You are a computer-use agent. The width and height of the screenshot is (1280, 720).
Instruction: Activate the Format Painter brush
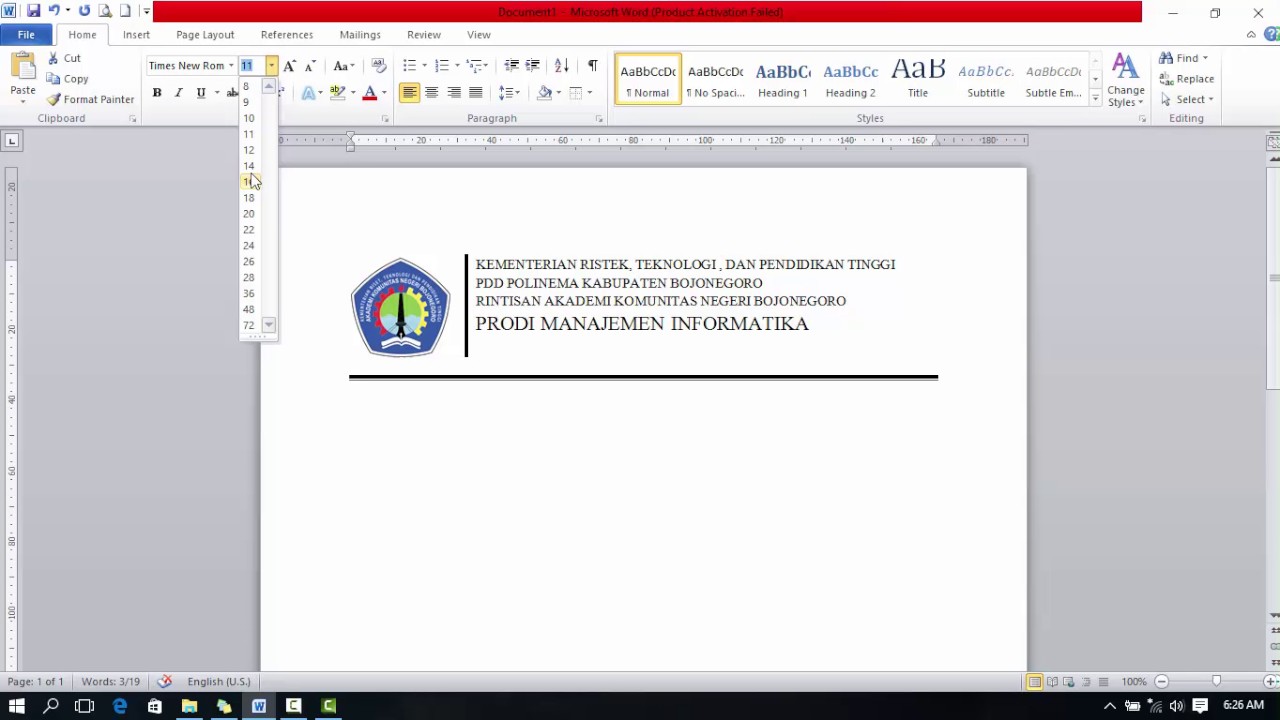tap(90, 99)
